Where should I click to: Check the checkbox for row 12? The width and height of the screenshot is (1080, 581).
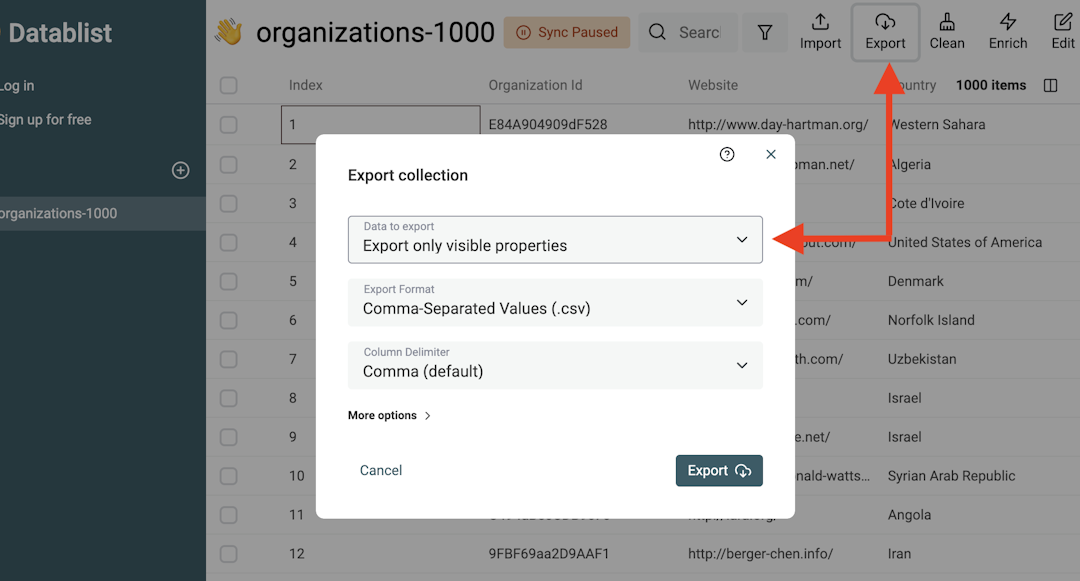(x=228, y=553)
